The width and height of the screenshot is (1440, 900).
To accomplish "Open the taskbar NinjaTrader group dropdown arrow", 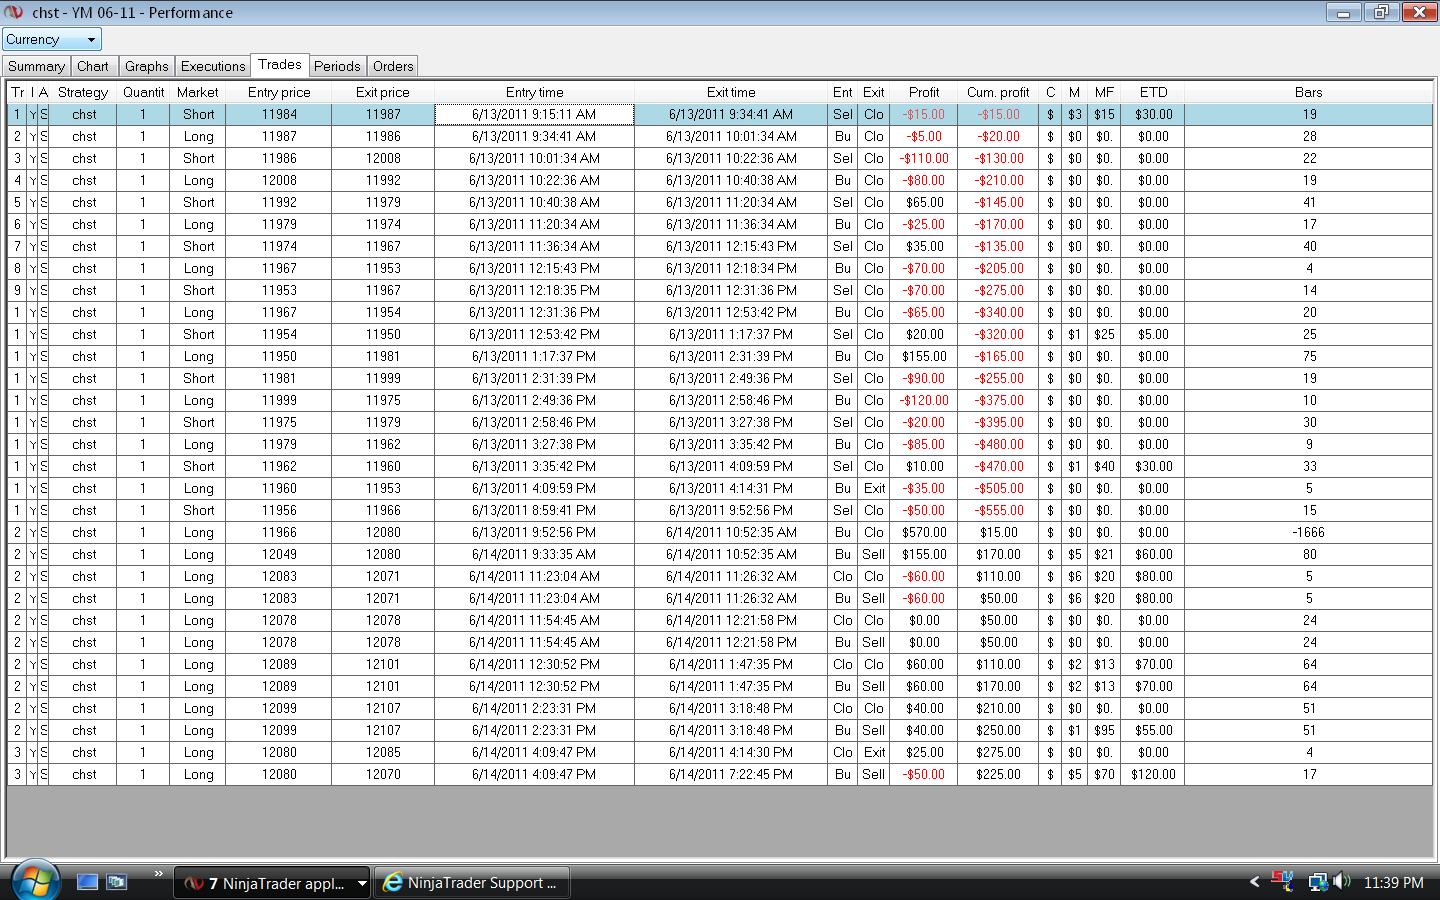I will tap(362, 883).
